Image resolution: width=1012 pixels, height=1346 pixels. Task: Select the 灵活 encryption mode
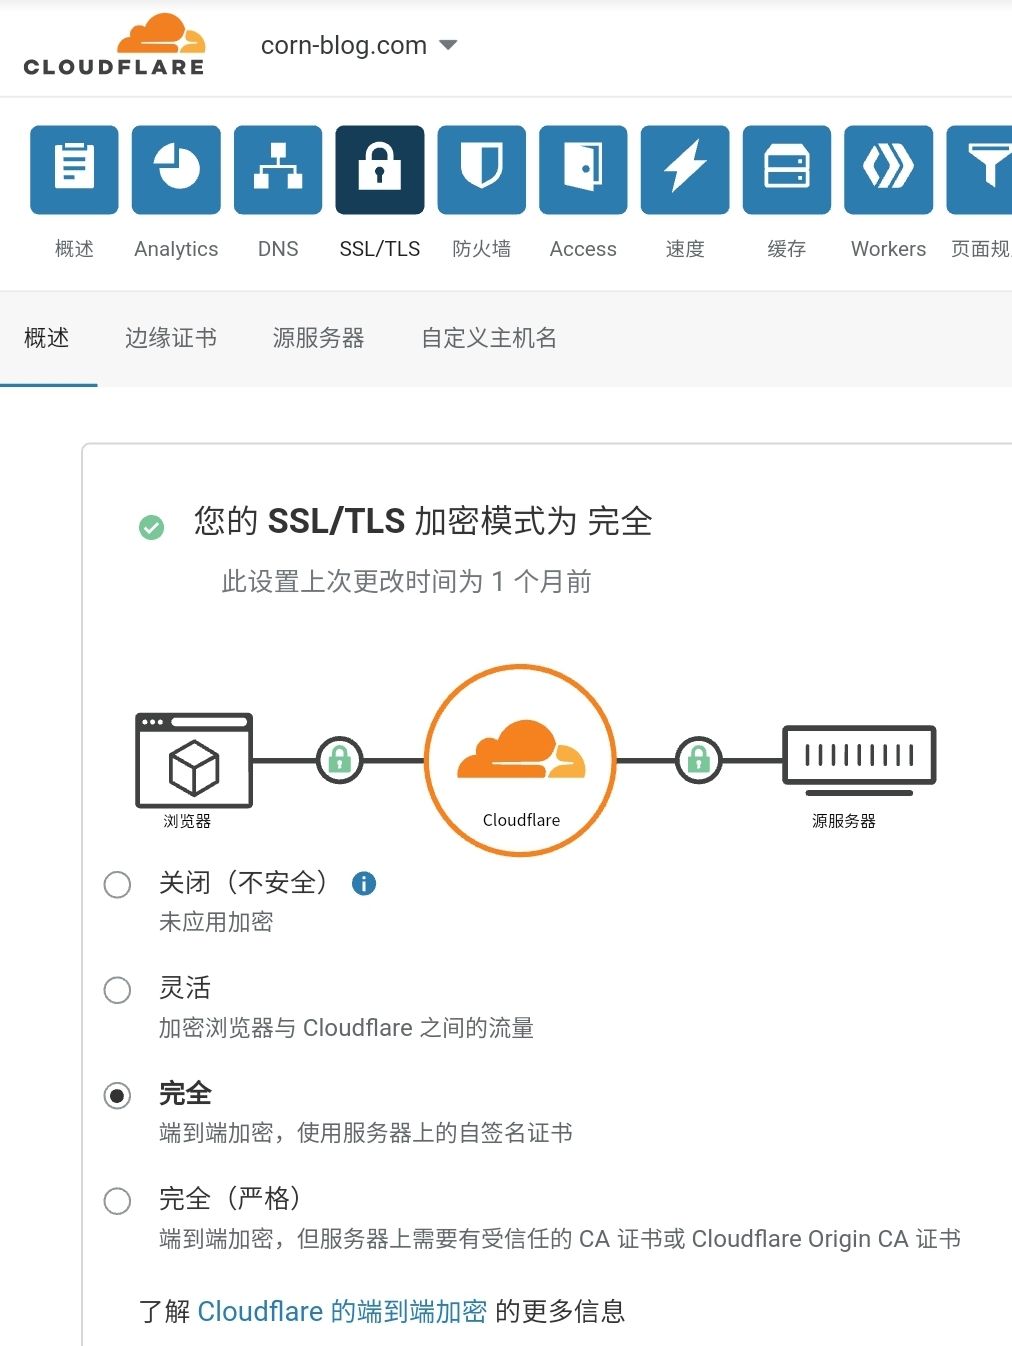tap(118, 990)
